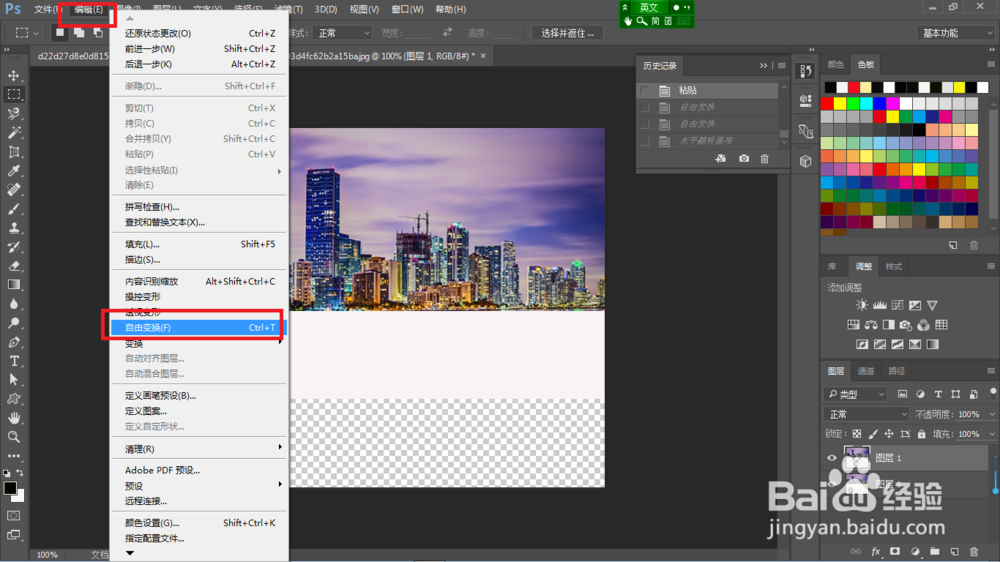The height and width of the screenshot is (562, 1000).
Task: Select the Brush tool
Action: pos(13,209)
